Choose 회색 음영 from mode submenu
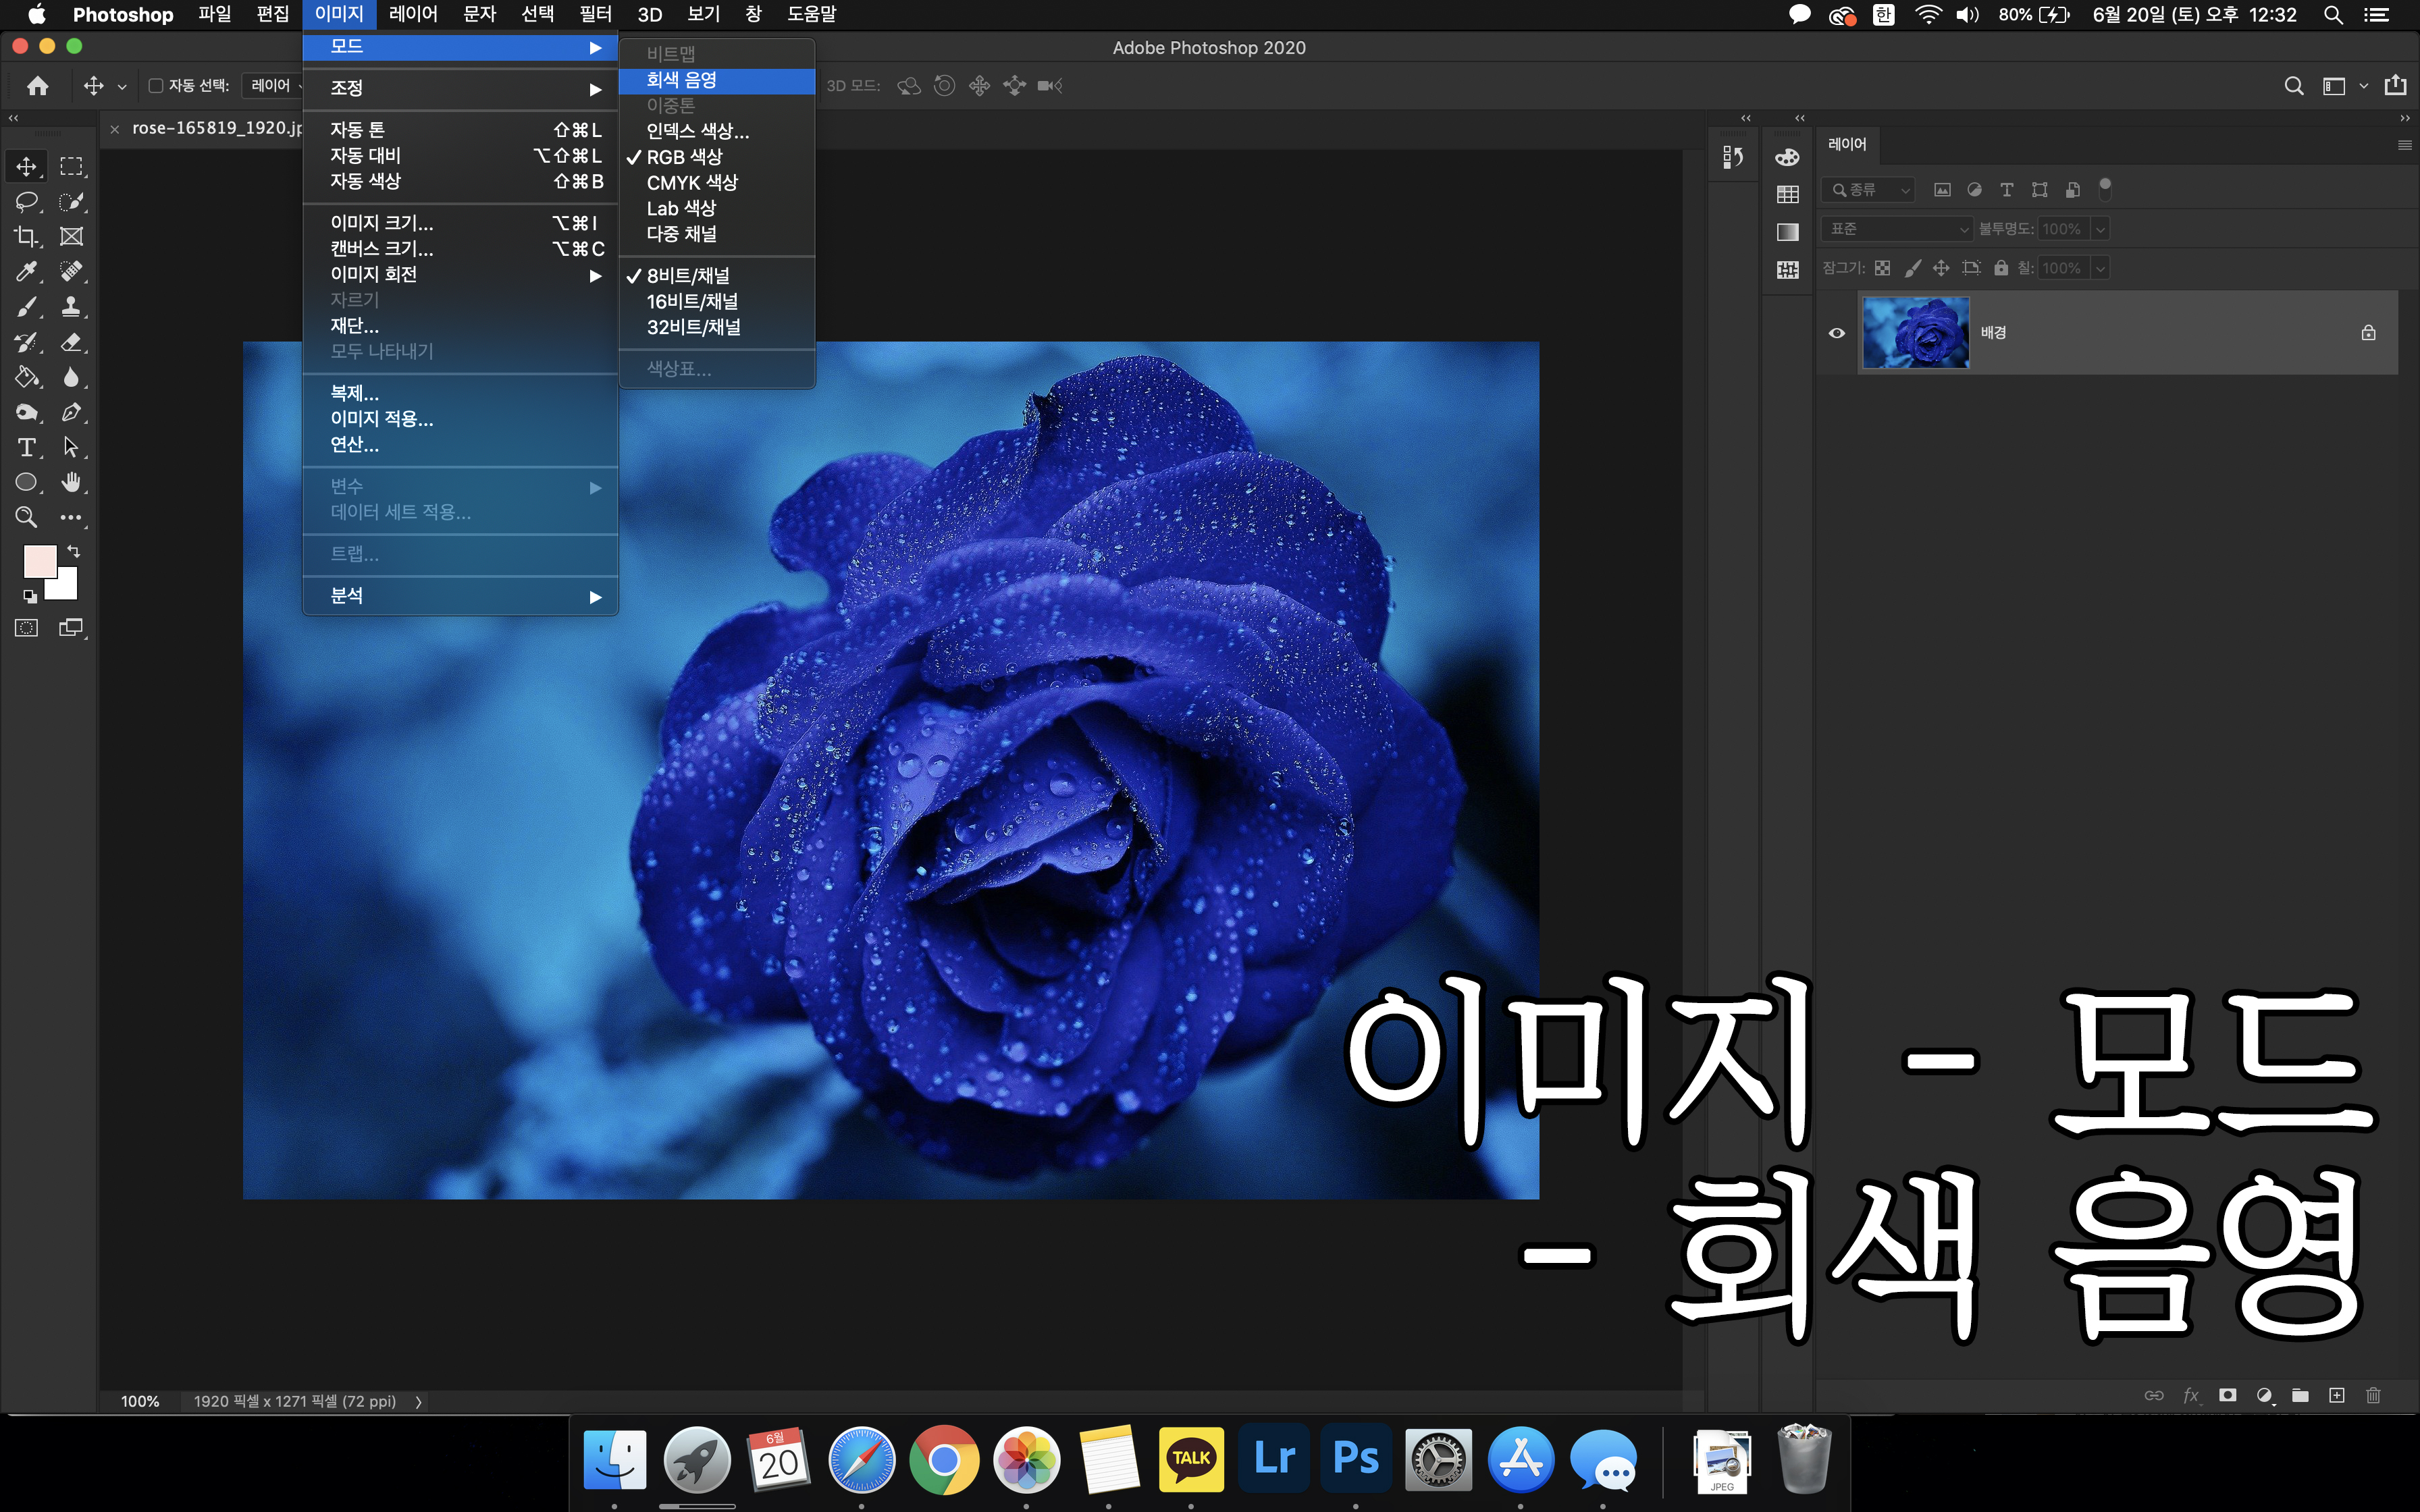 pos(681,80)
